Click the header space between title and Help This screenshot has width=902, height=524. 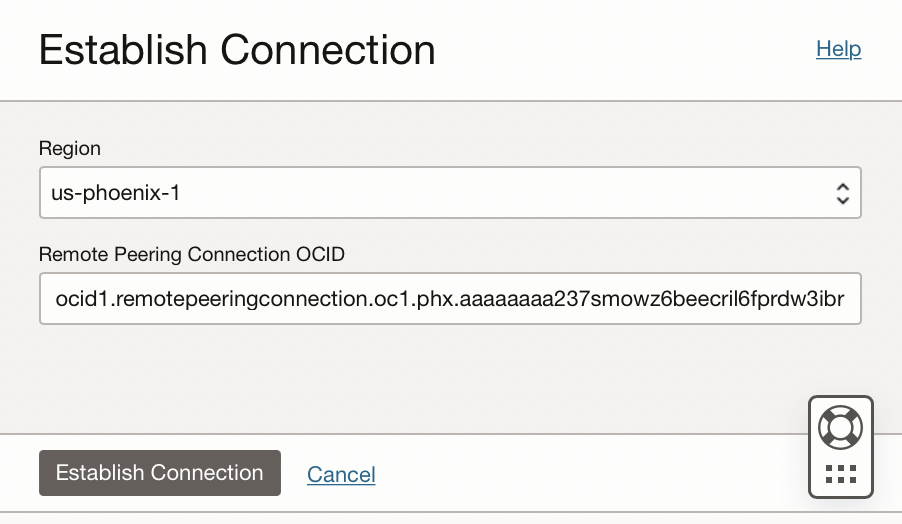[x=620, y=50]
